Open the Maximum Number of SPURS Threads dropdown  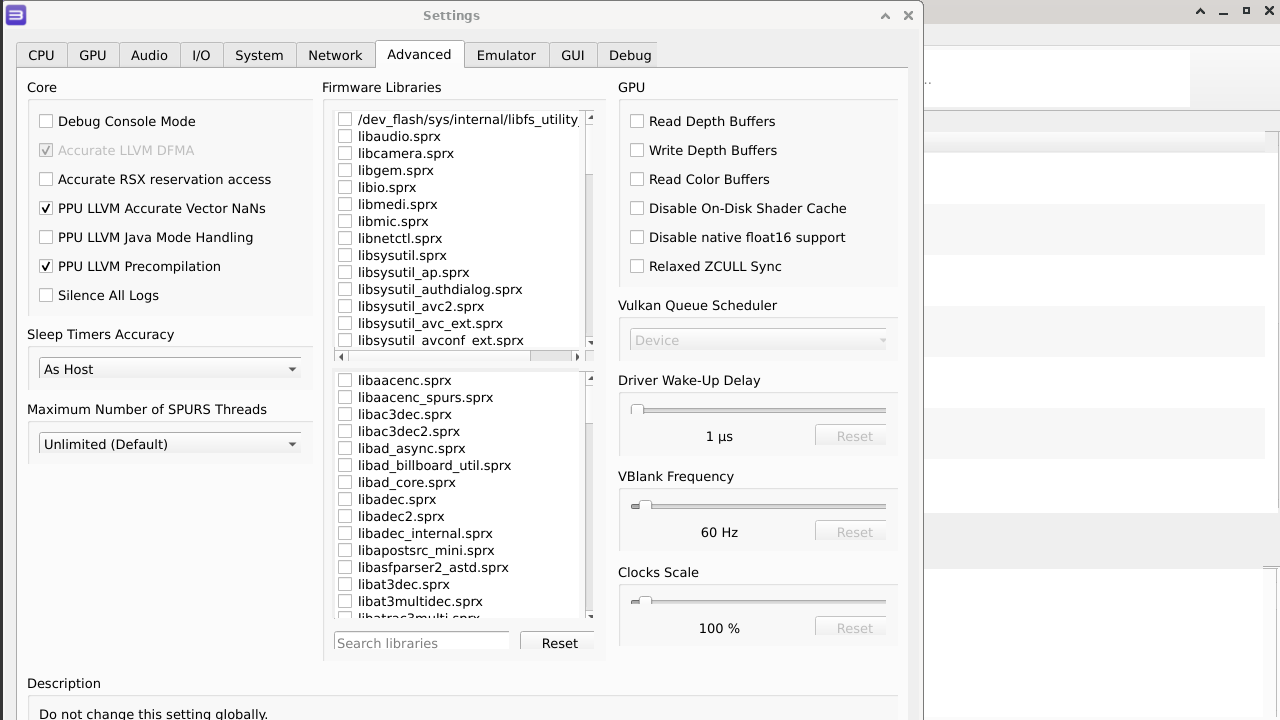169,444
